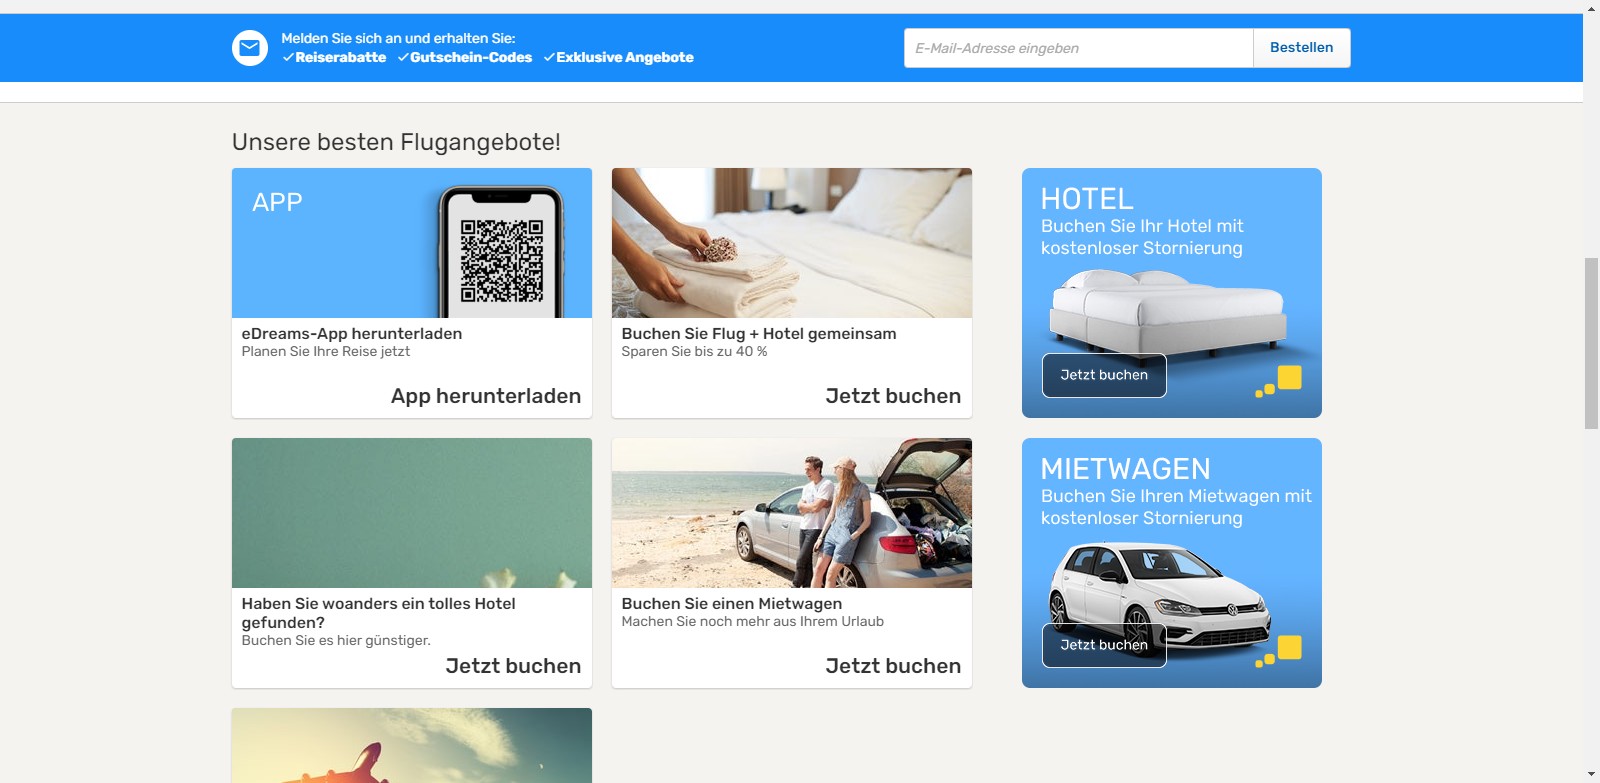Open the hotel bed towels photo
1600x783 pixels.
791,243
